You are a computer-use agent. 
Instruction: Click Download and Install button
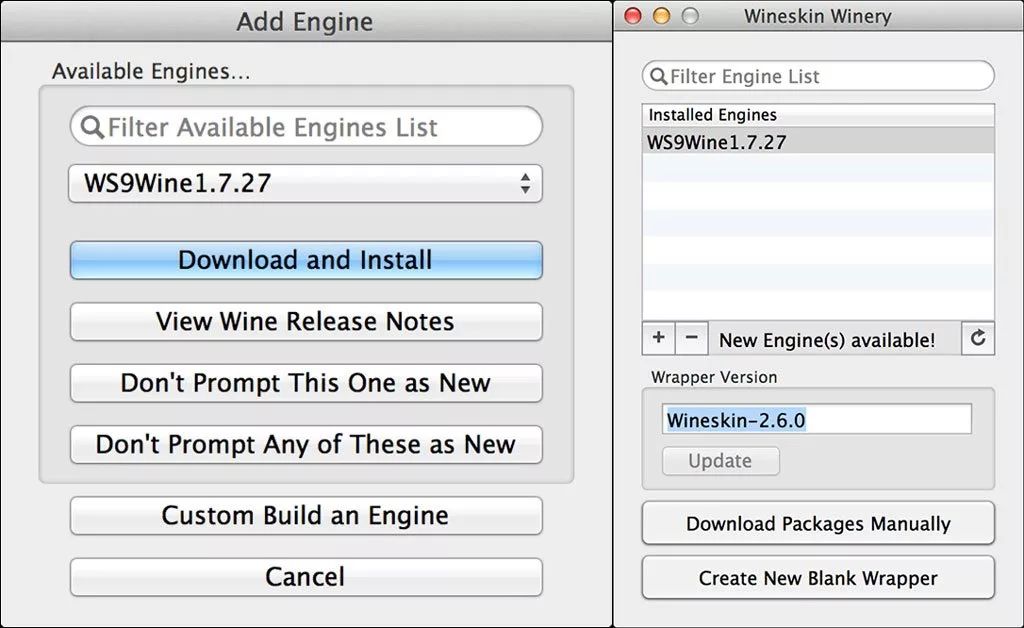(x=306, y=260)
